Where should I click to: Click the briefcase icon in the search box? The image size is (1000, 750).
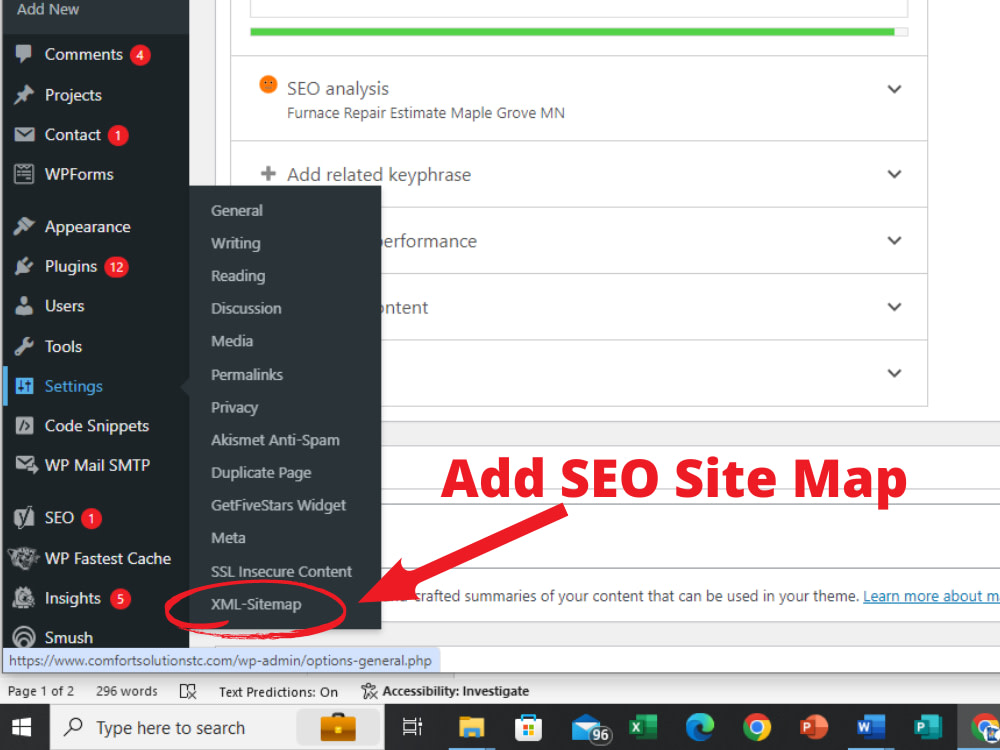point(338,727)
